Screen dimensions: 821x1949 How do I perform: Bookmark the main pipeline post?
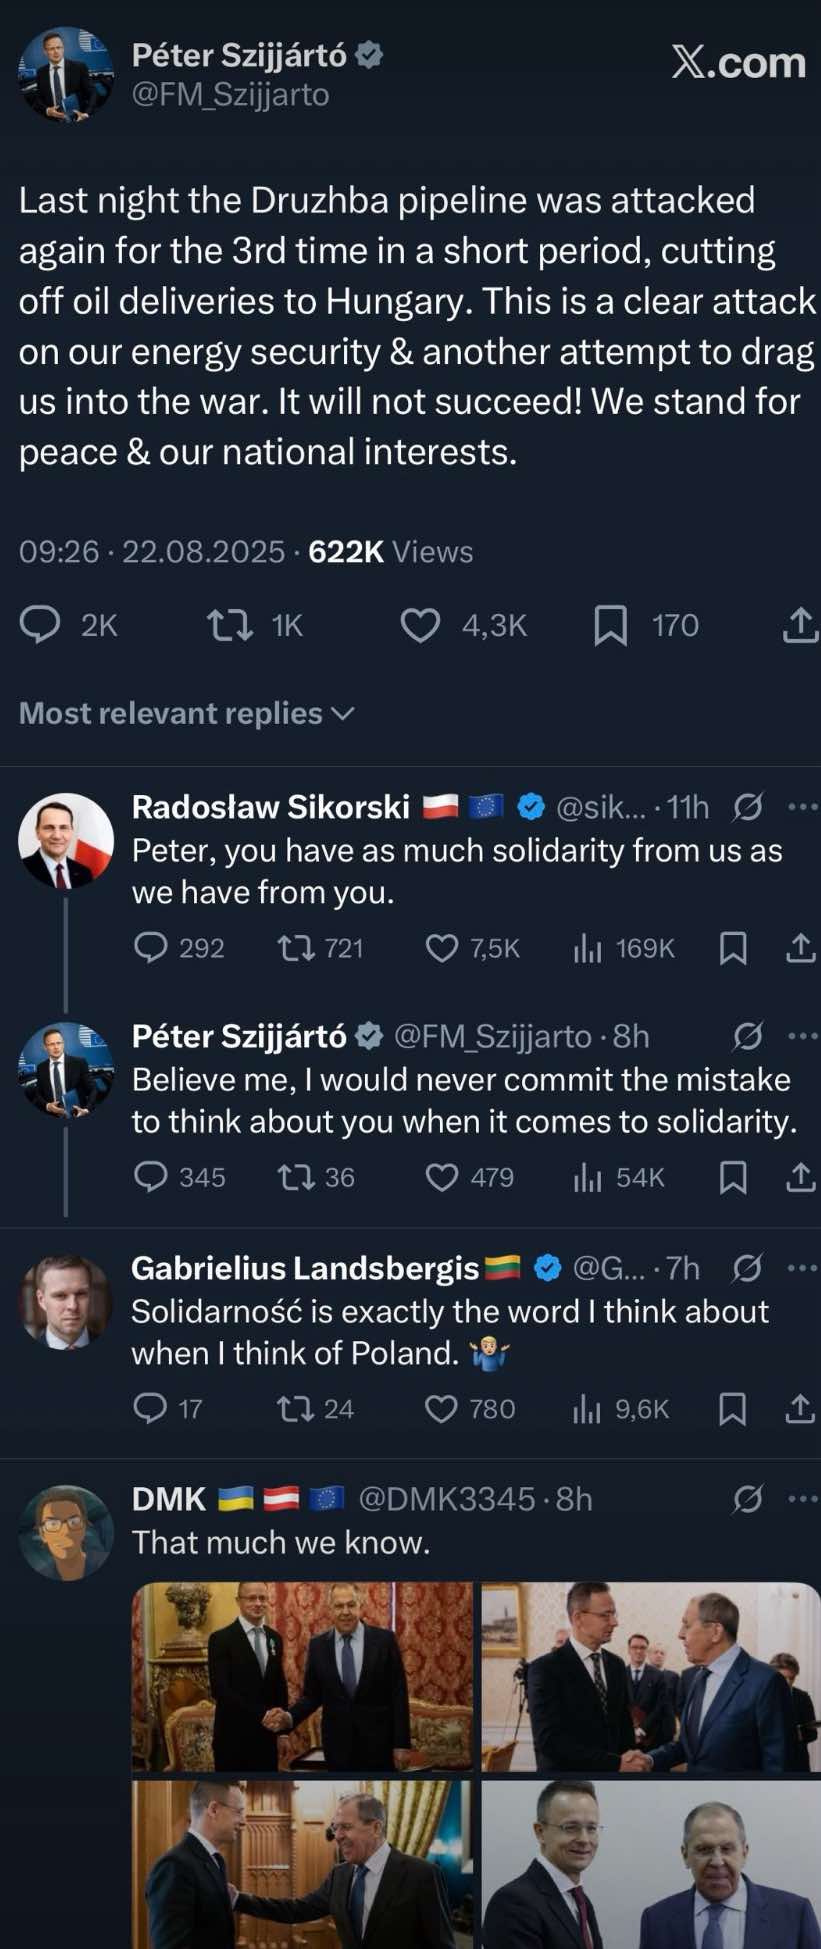click(610, 625)
